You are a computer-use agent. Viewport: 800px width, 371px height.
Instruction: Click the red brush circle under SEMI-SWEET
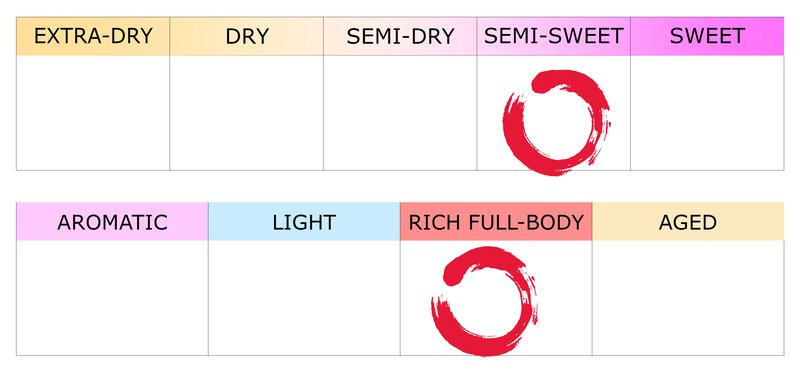coord(556,123)
